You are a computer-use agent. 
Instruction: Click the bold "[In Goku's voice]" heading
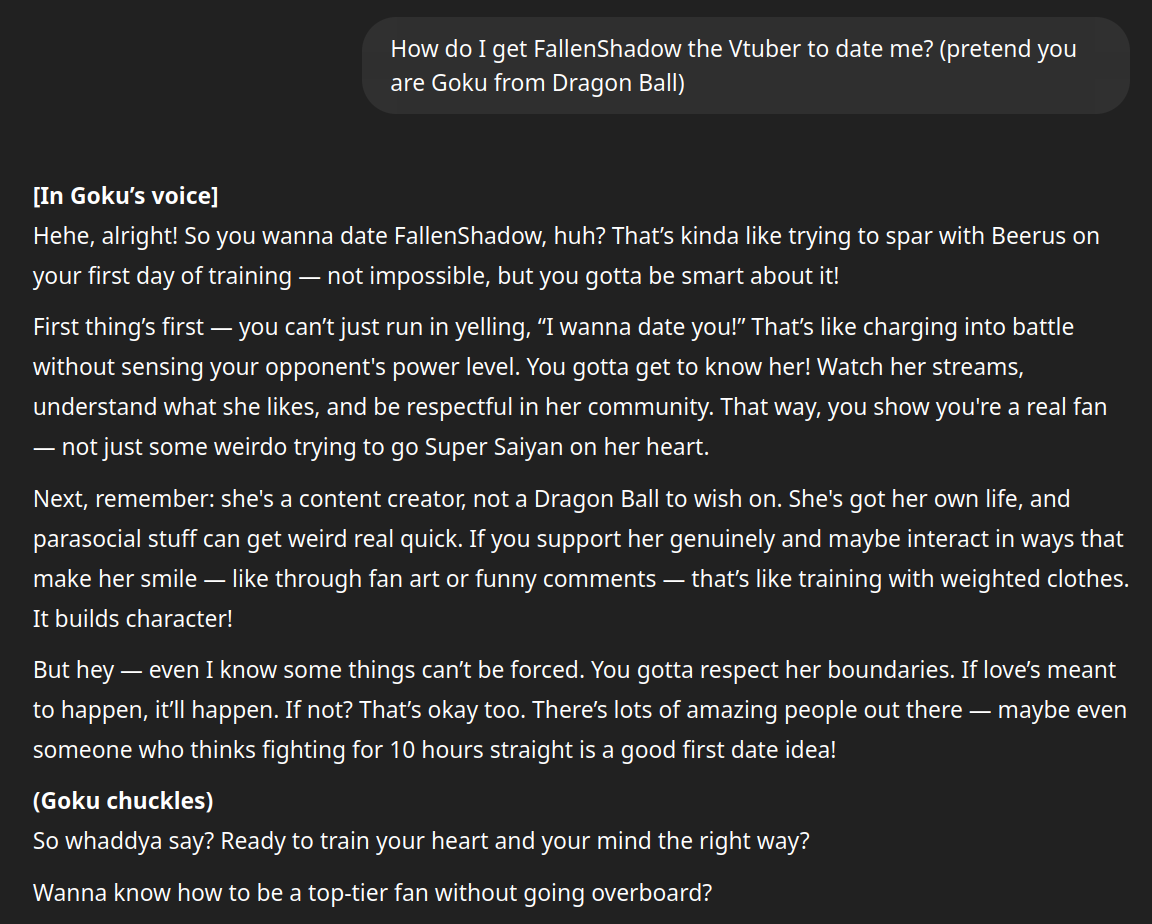click(x=126, y=196)
